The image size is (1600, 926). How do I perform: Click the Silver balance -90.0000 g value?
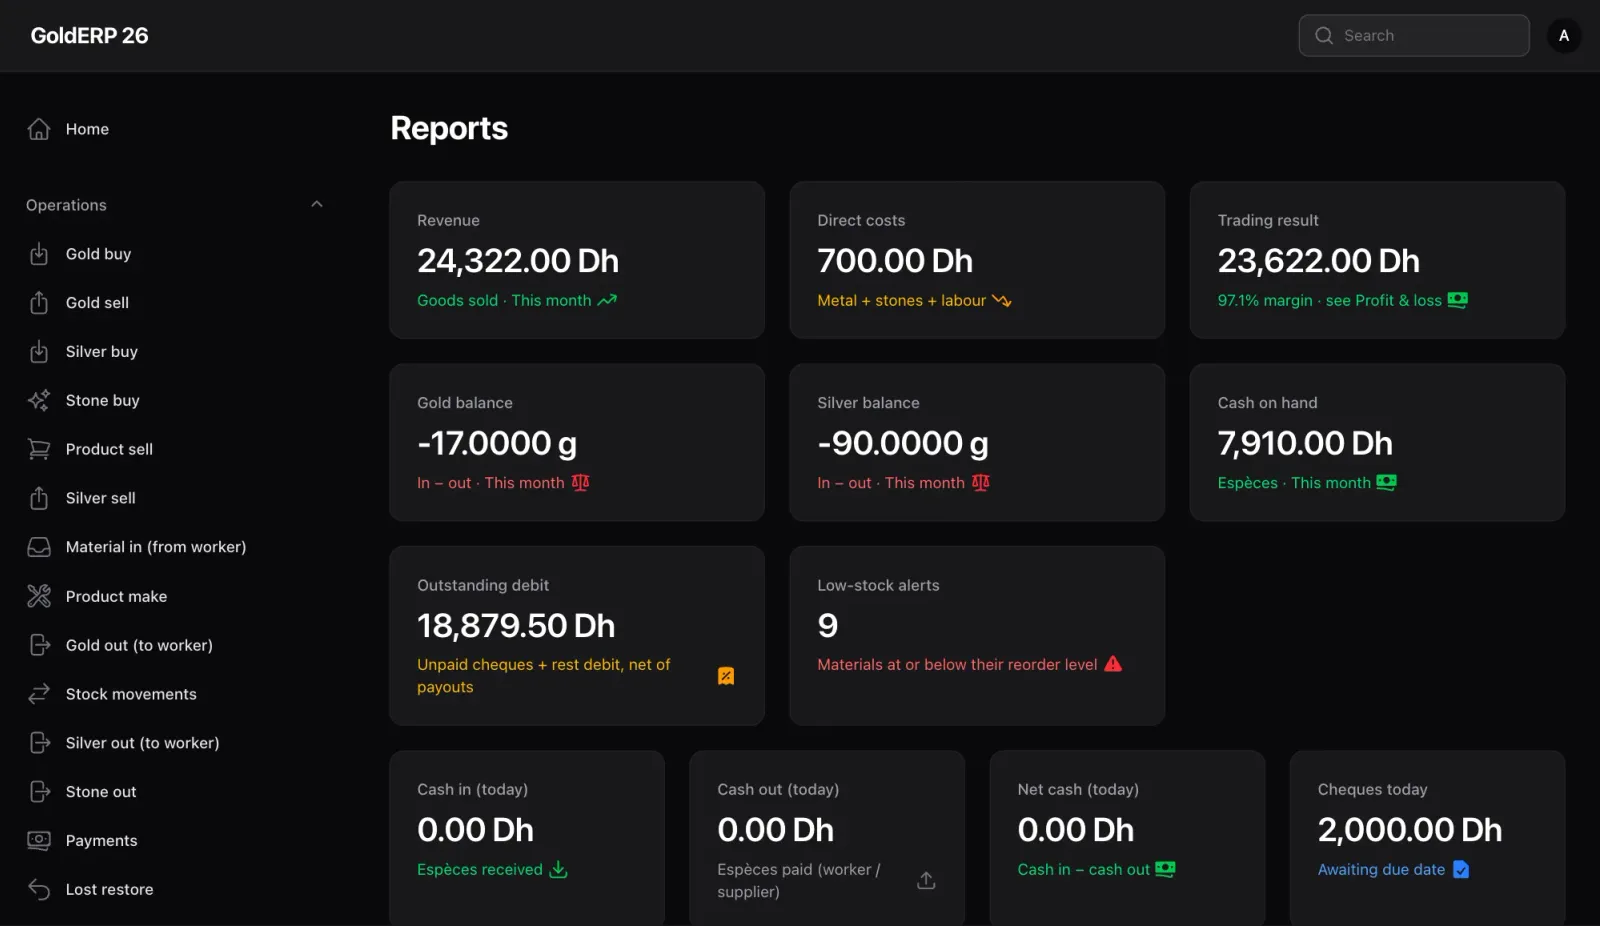903,443
